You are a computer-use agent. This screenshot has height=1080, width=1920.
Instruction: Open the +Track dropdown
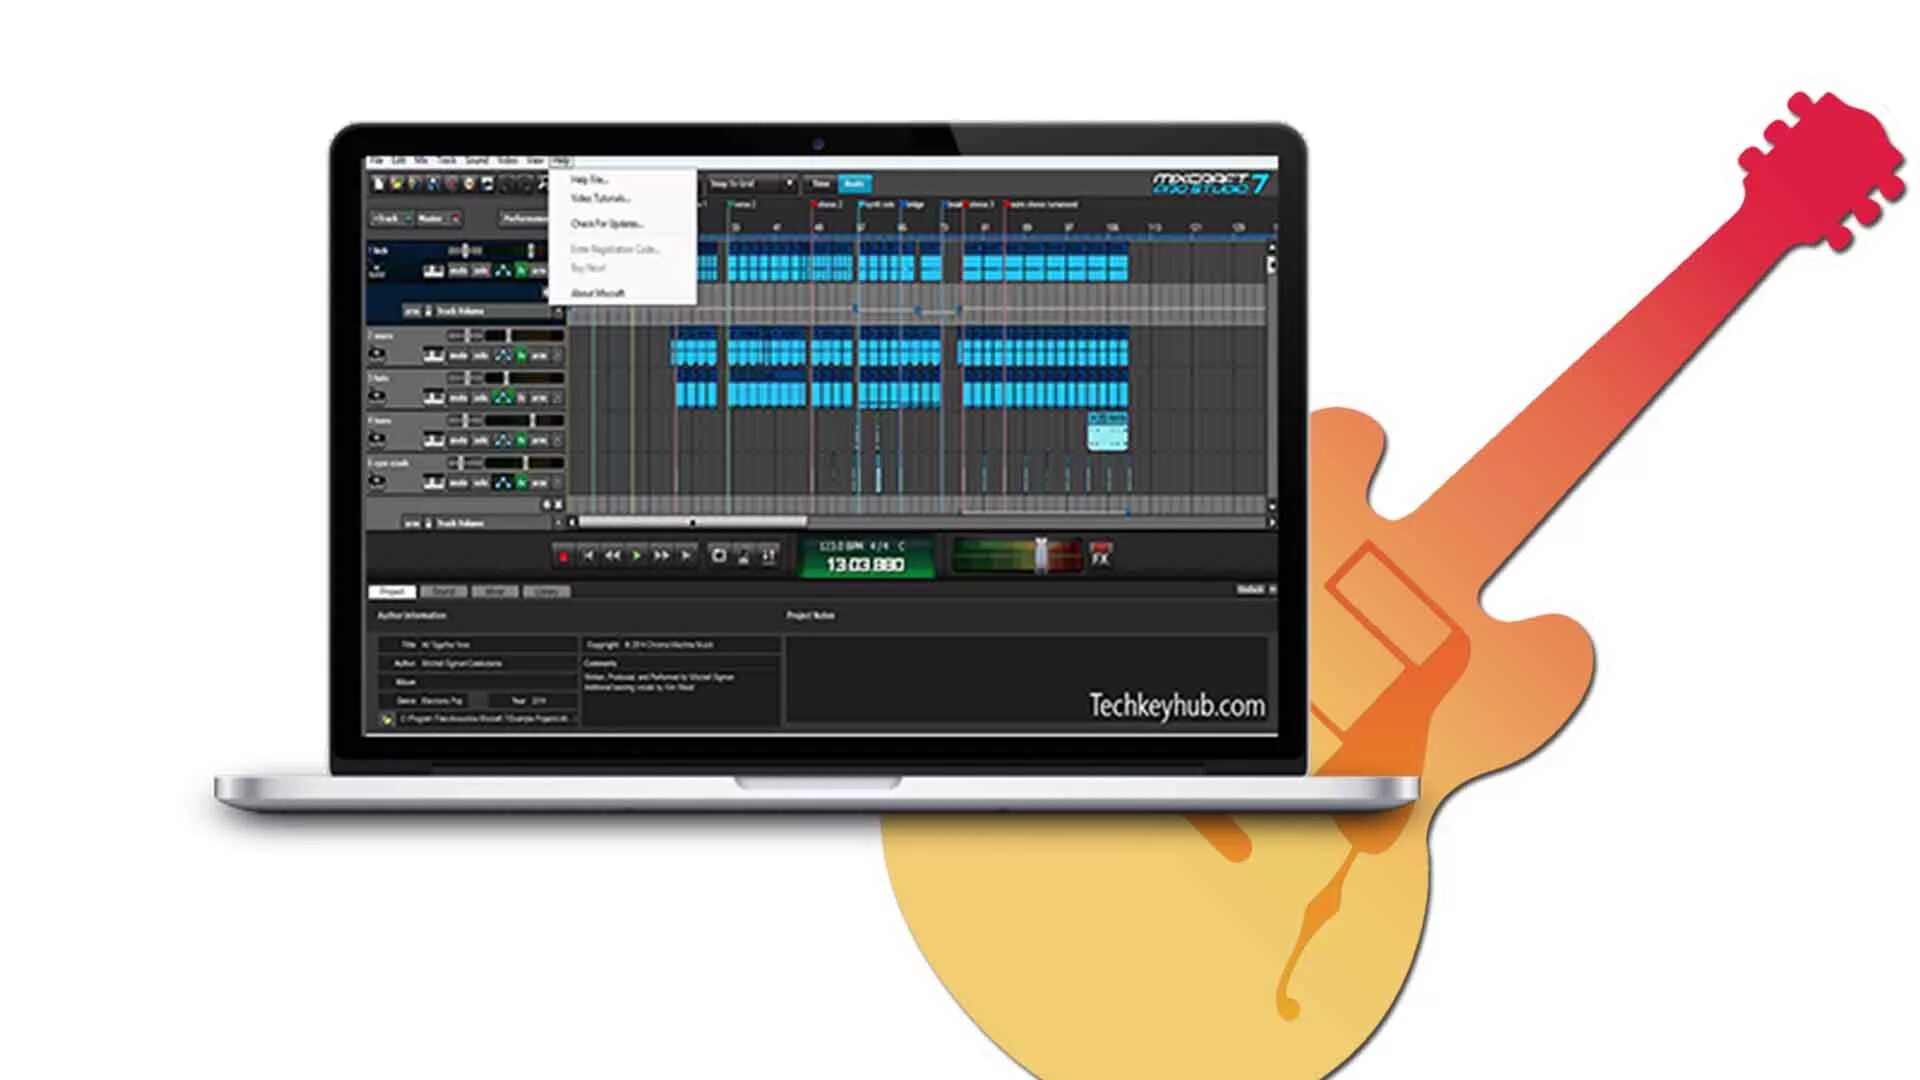(x=391, y=218)
